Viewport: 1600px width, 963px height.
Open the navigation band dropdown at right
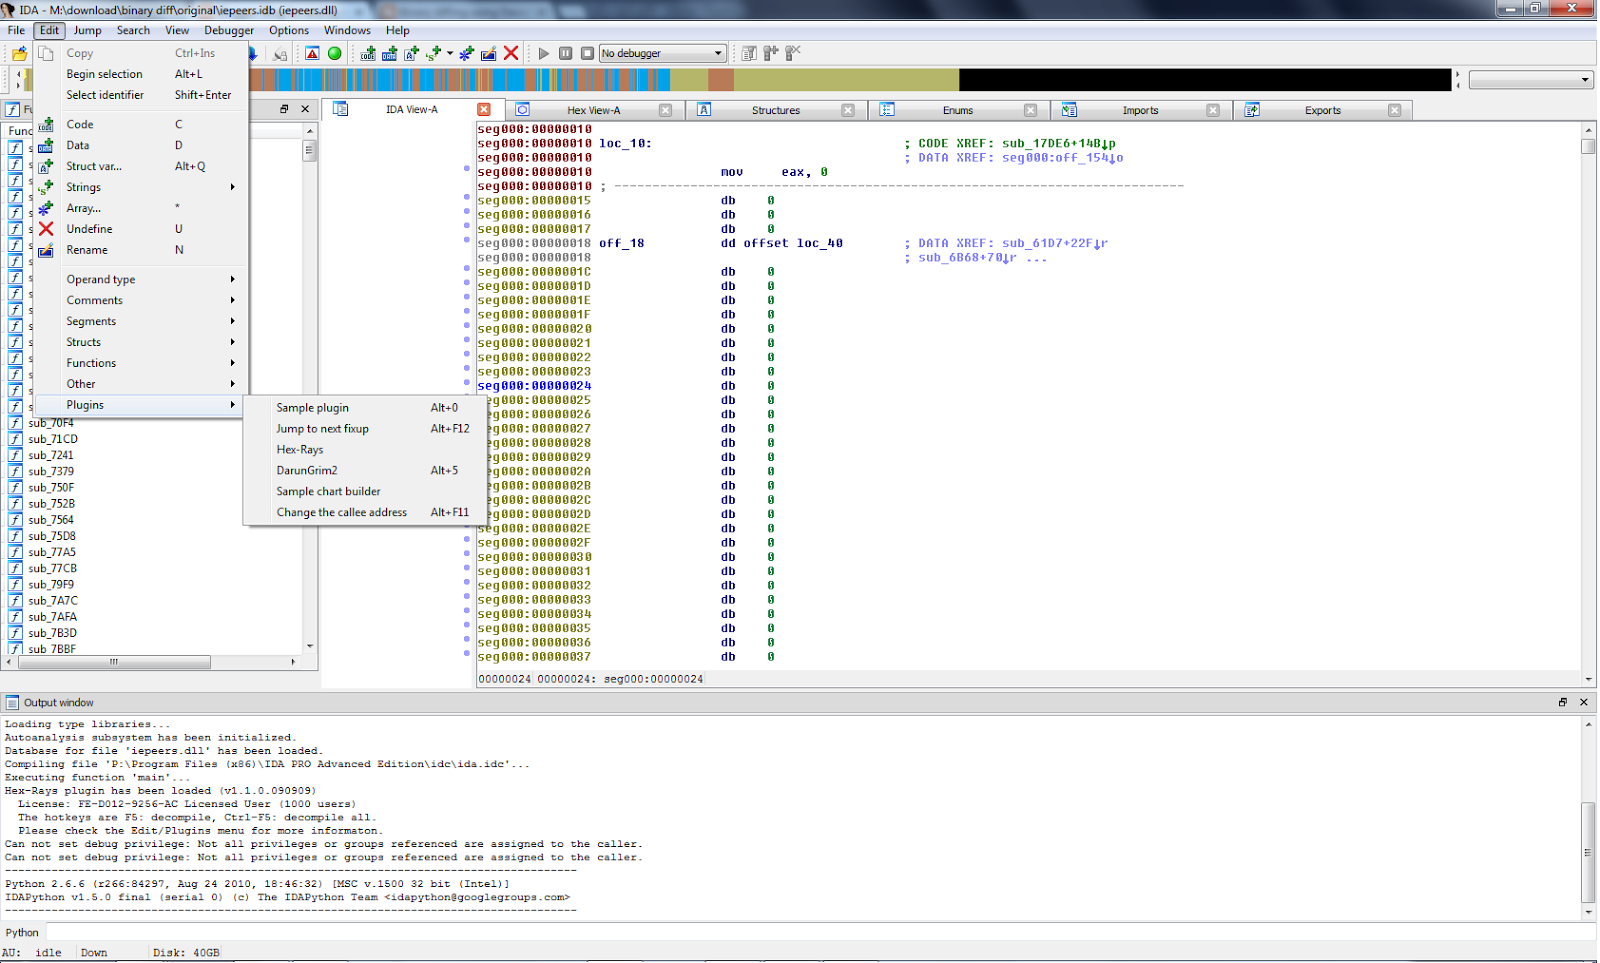tap(1530, 80)
